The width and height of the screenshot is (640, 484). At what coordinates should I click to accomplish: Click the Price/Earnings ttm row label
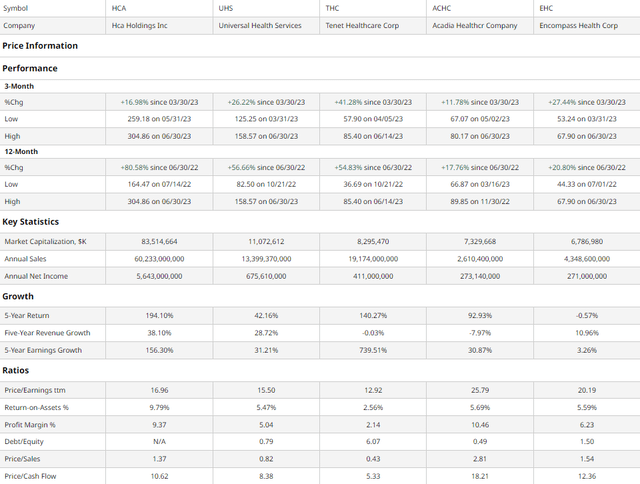point(35,390)
